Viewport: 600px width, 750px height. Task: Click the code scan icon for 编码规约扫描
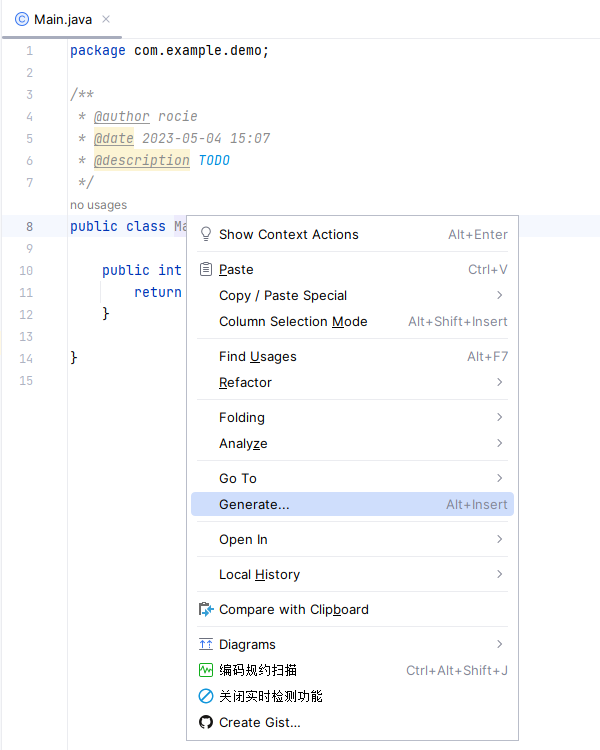(x=206, y=670)
